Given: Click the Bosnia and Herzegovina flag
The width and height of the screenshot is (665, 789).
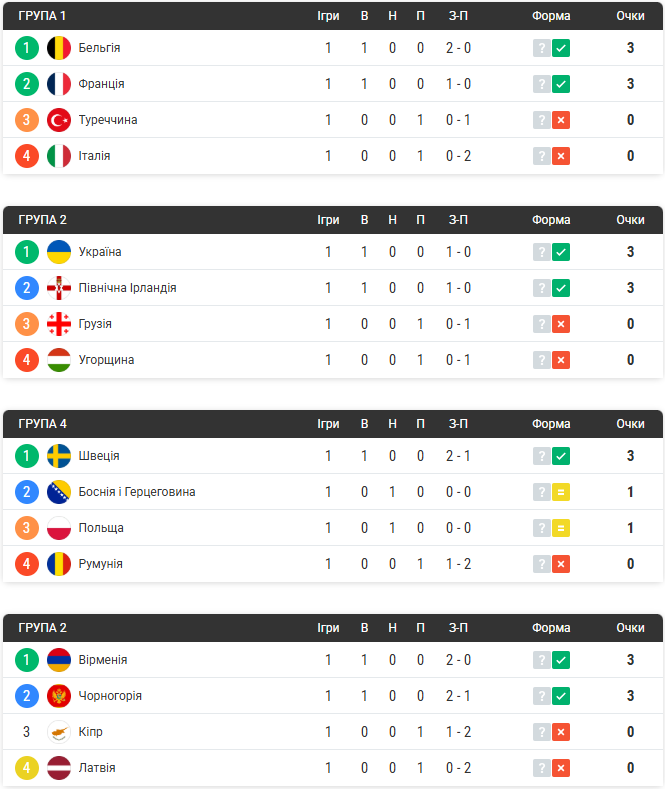Looking at the screenshot, I should tap(59, 492).
